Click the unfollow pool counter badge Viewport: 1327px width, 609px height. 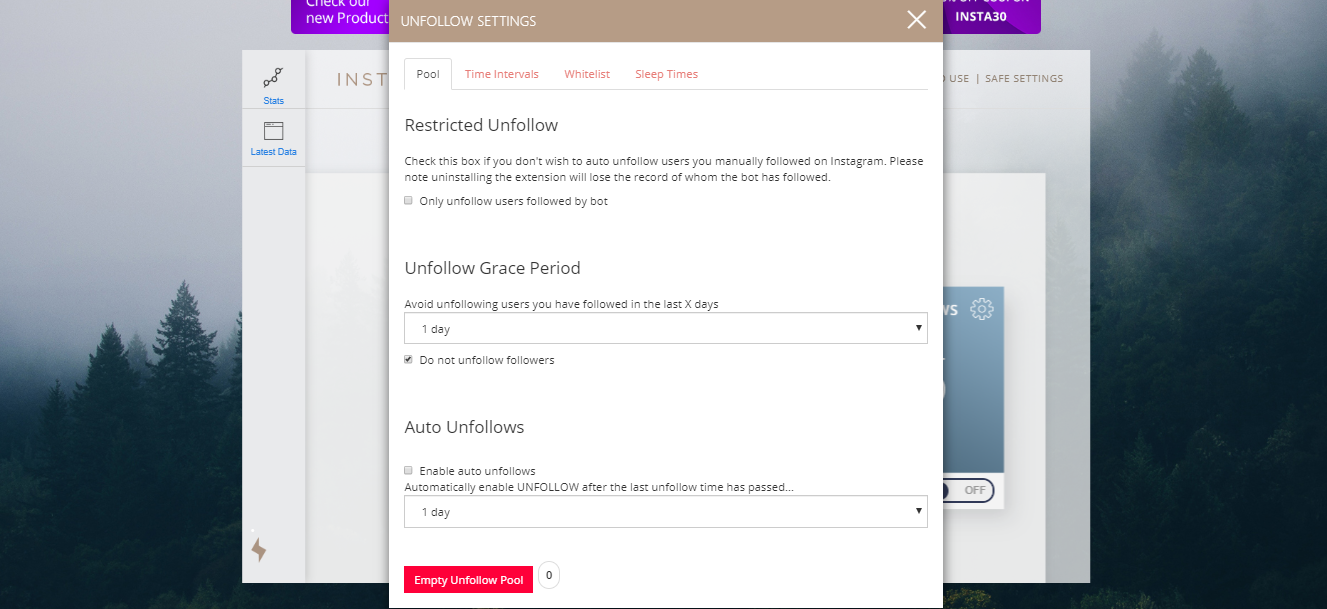[x=548, y=575]
